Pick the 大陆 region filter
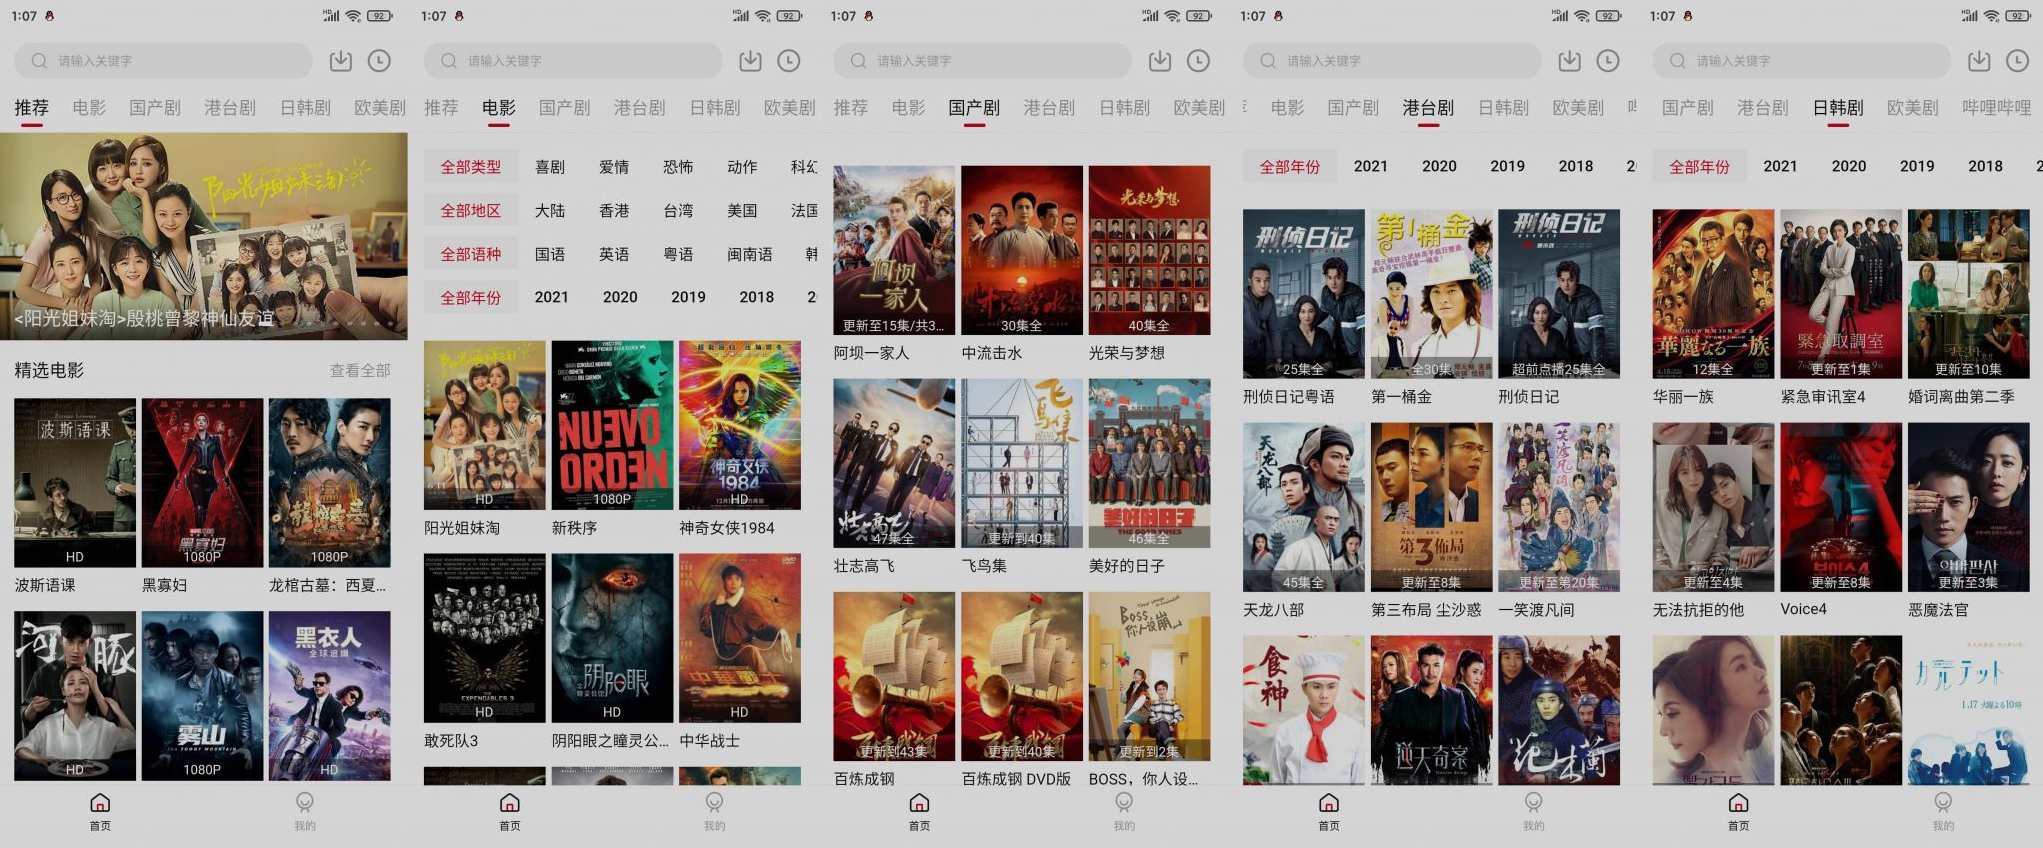This screenshot has width=2043, height=848. (x=550, y=211)
